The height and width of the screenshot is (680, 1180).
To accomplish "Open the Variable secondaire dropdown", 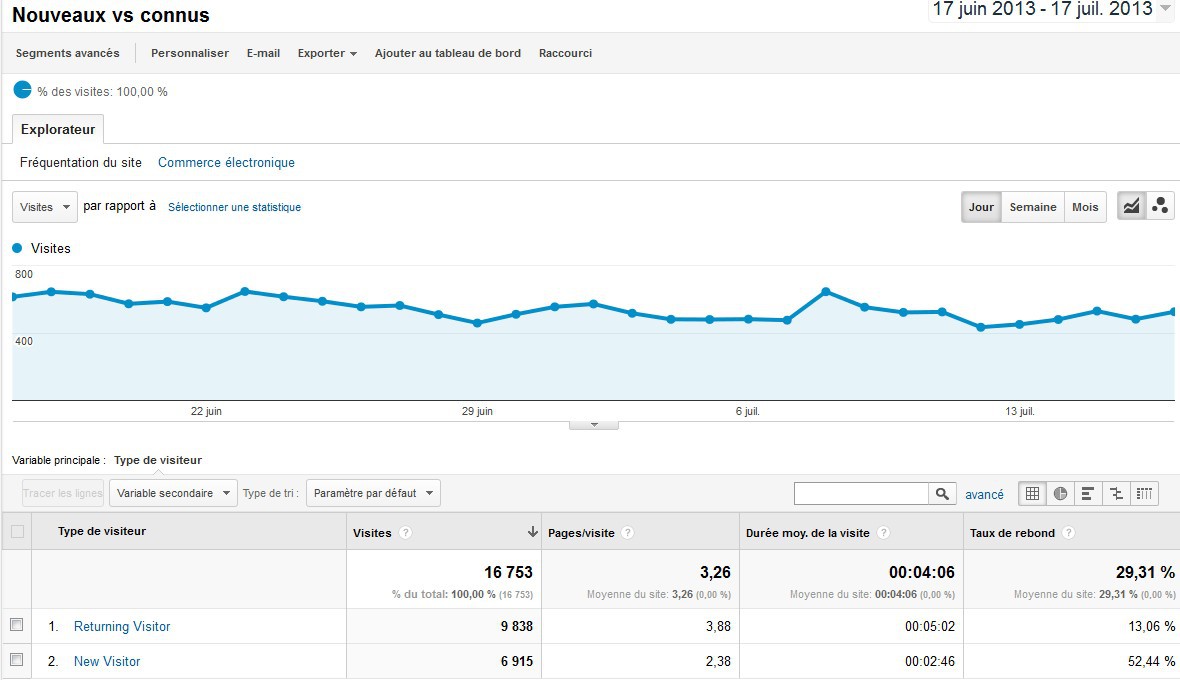I will 173,493.
